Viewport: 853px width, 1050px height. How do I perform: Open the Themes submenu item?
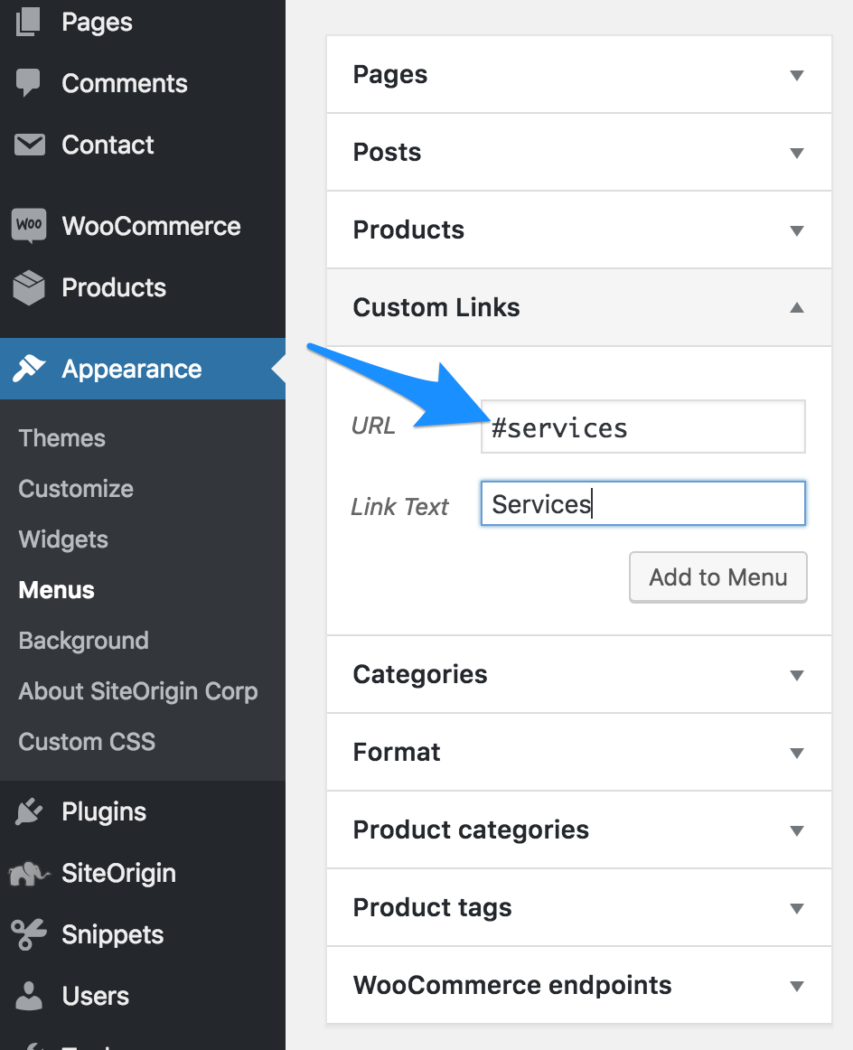61,438
